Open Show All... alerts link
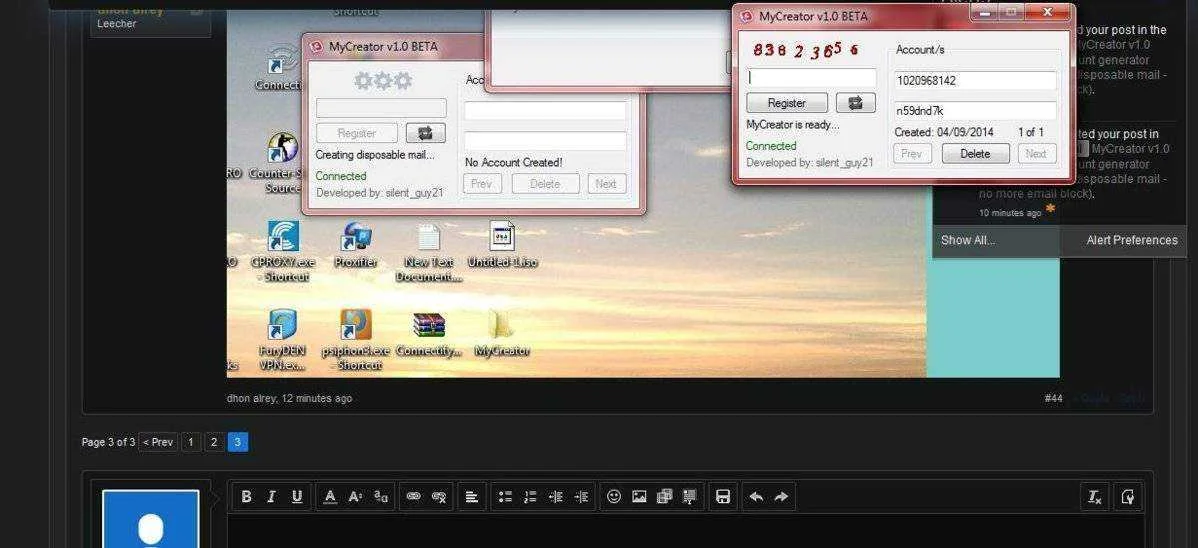 pos(968,240)
